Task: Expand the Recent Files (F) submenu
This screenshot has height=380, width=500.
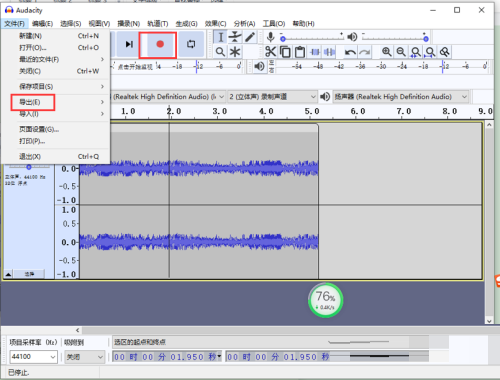Action: 56,59
